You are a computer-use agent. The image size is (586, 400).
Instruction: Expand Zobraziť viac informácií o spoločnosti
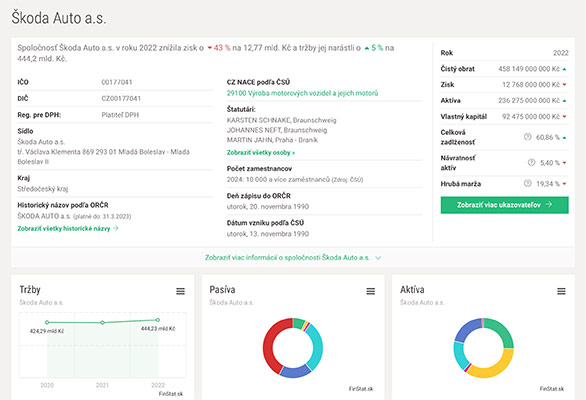(x=293, y=258)
